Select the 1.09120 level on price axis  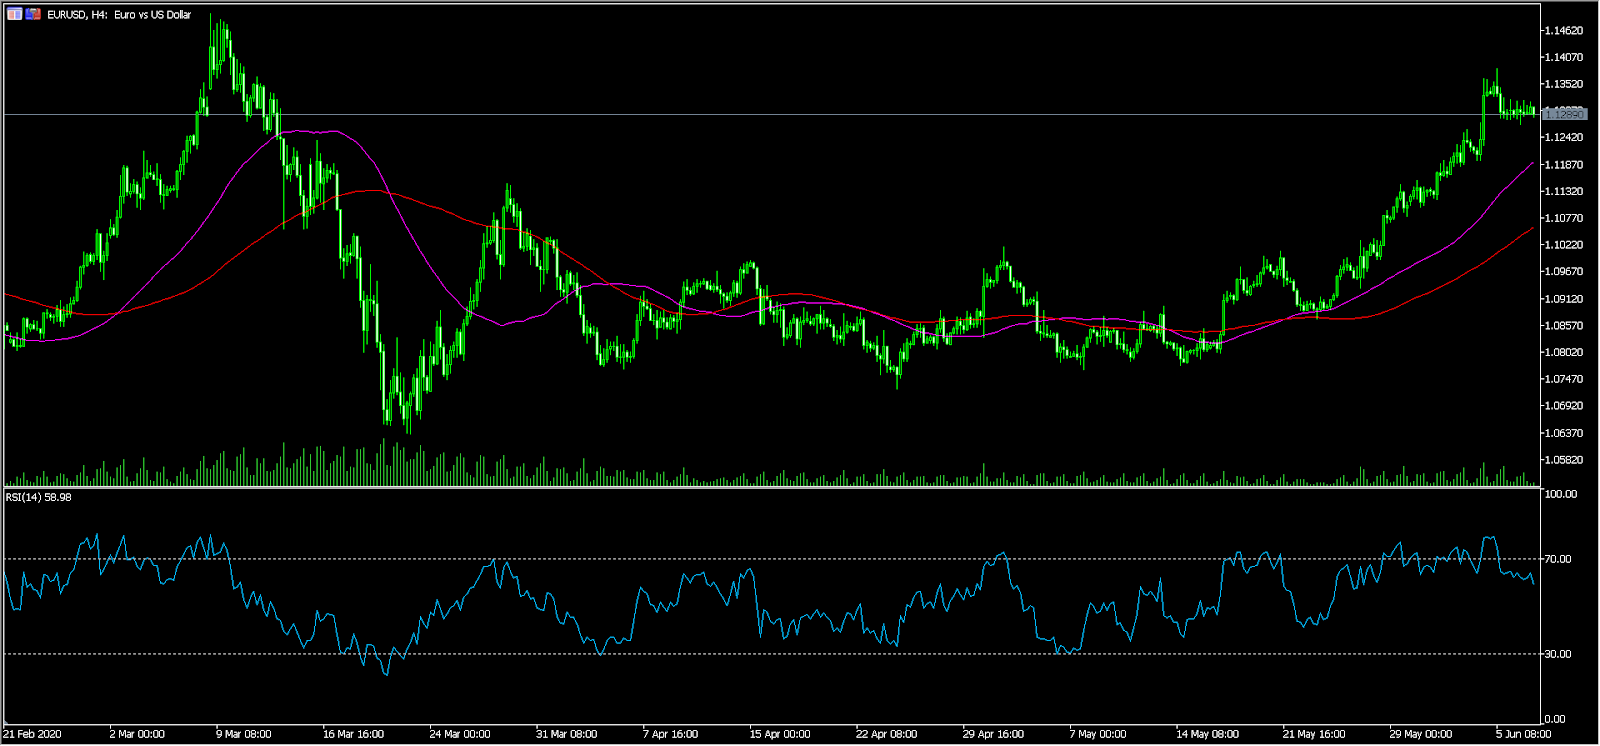coord(1563,299)
